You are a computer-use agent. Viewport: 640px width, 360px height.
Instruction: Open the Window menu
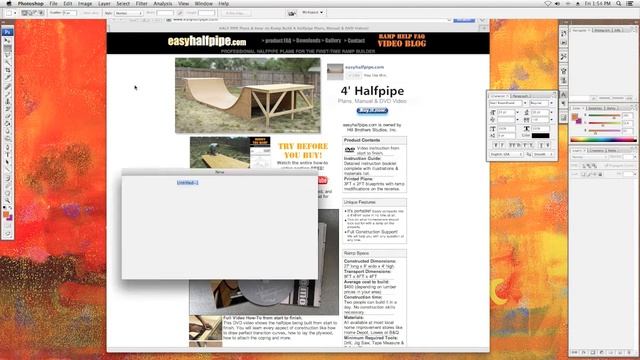203,3
